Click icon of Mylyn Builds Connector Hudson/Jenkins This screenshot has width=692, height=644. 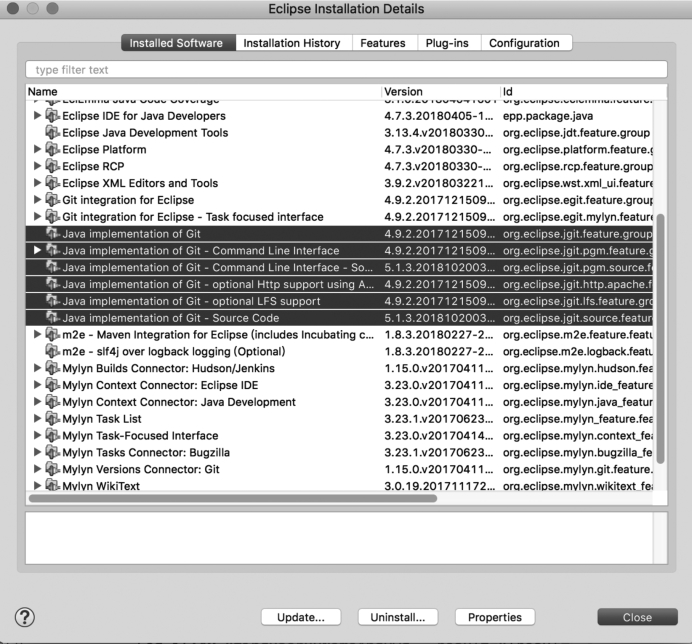point(53,368)
